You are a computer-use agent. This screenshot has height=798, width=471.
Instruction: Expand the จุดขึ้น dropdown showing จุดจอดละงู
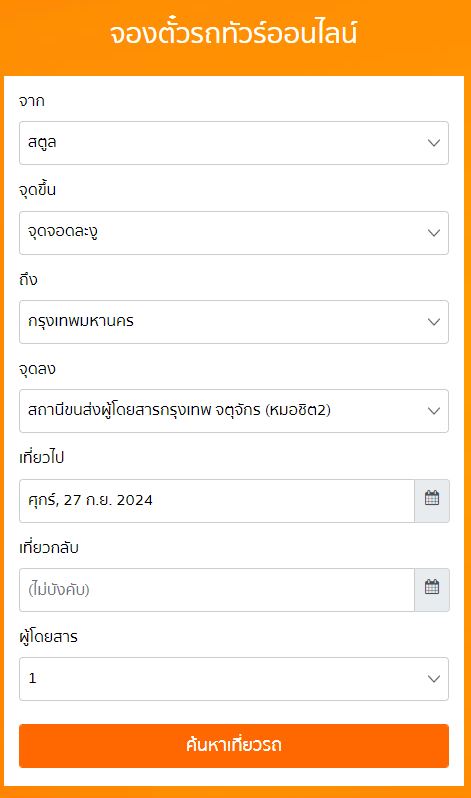click(x=234, y=233)
